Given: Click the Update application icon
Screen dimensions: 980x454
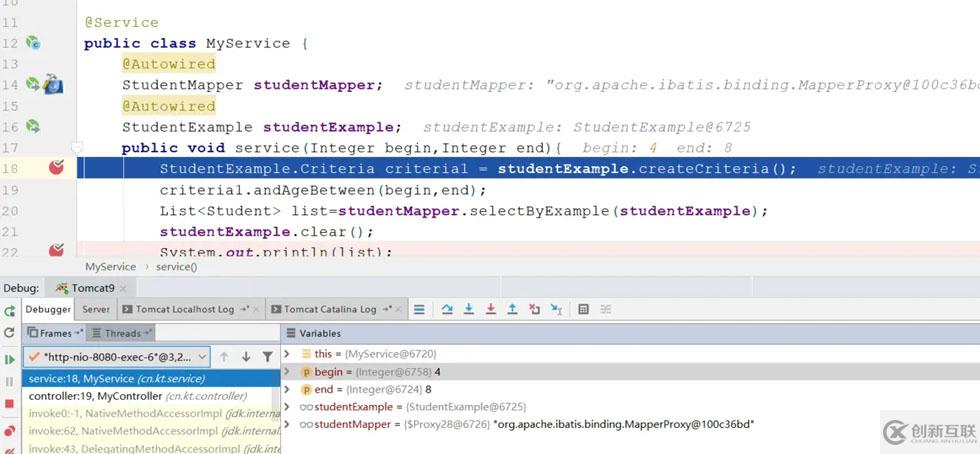Looking at the screenshot, I should click(x=9, y=333).
